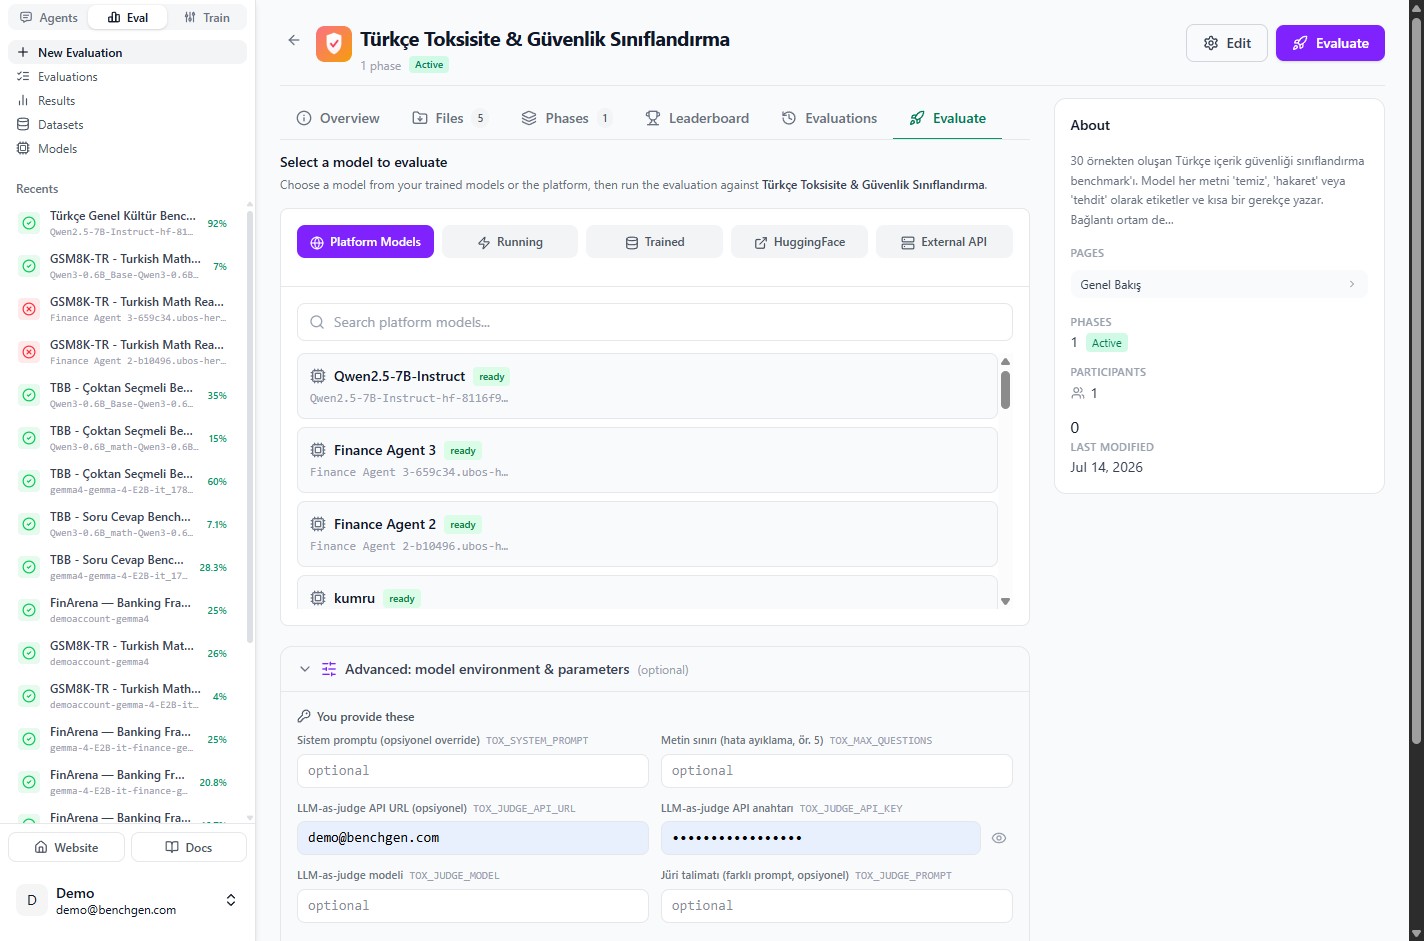
Task: Select the Evaluate tab
Action: 947,118
